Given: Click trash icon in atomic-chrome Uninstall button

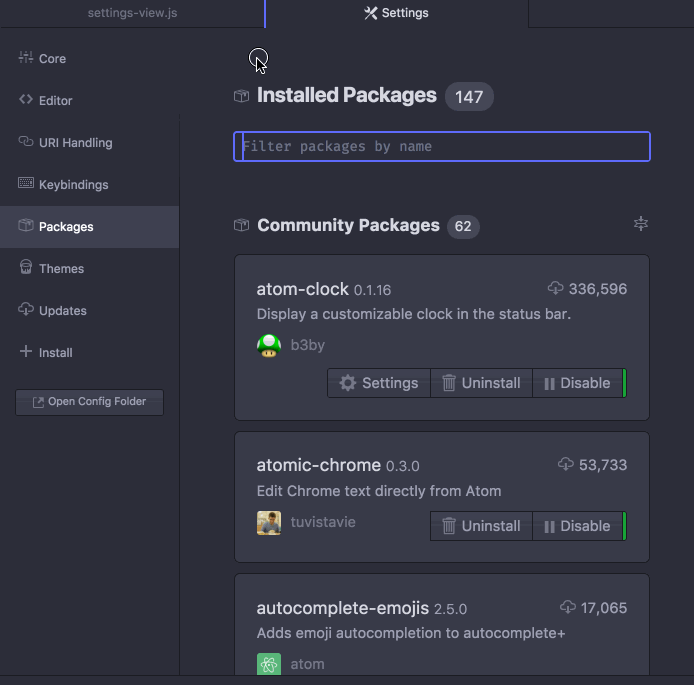Looking at the screenshot, I should click(x=448, y=526).
